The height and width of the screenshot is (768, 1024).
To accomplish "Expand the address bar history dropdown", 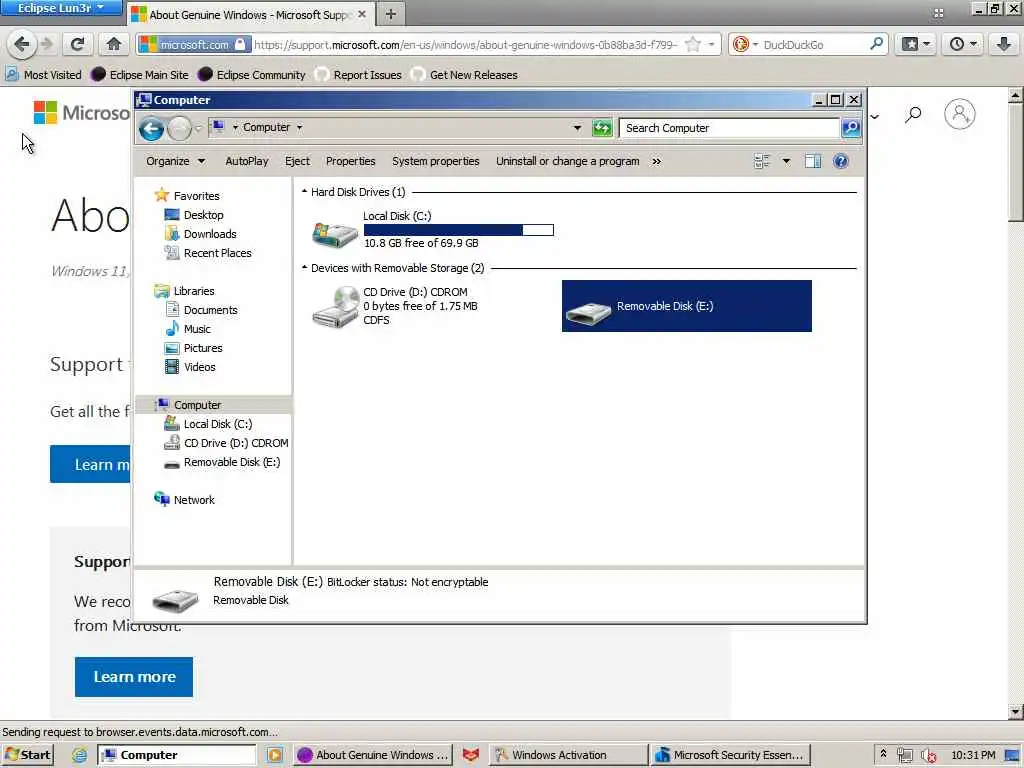I will [577, 128].
